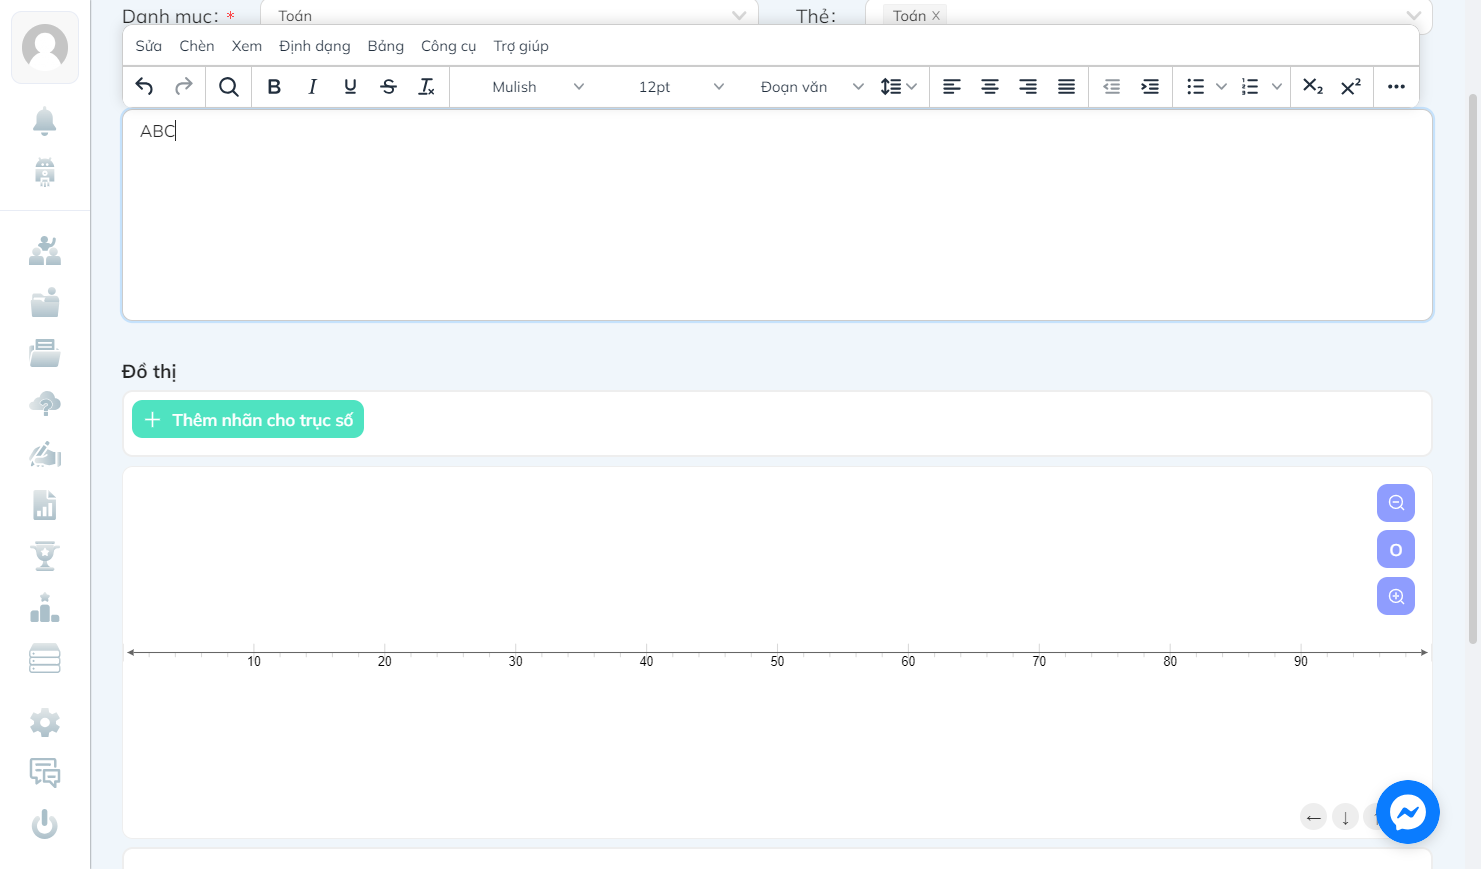Open the line height dropdown
Screen dimensions: 1481x869
(898, 87)
